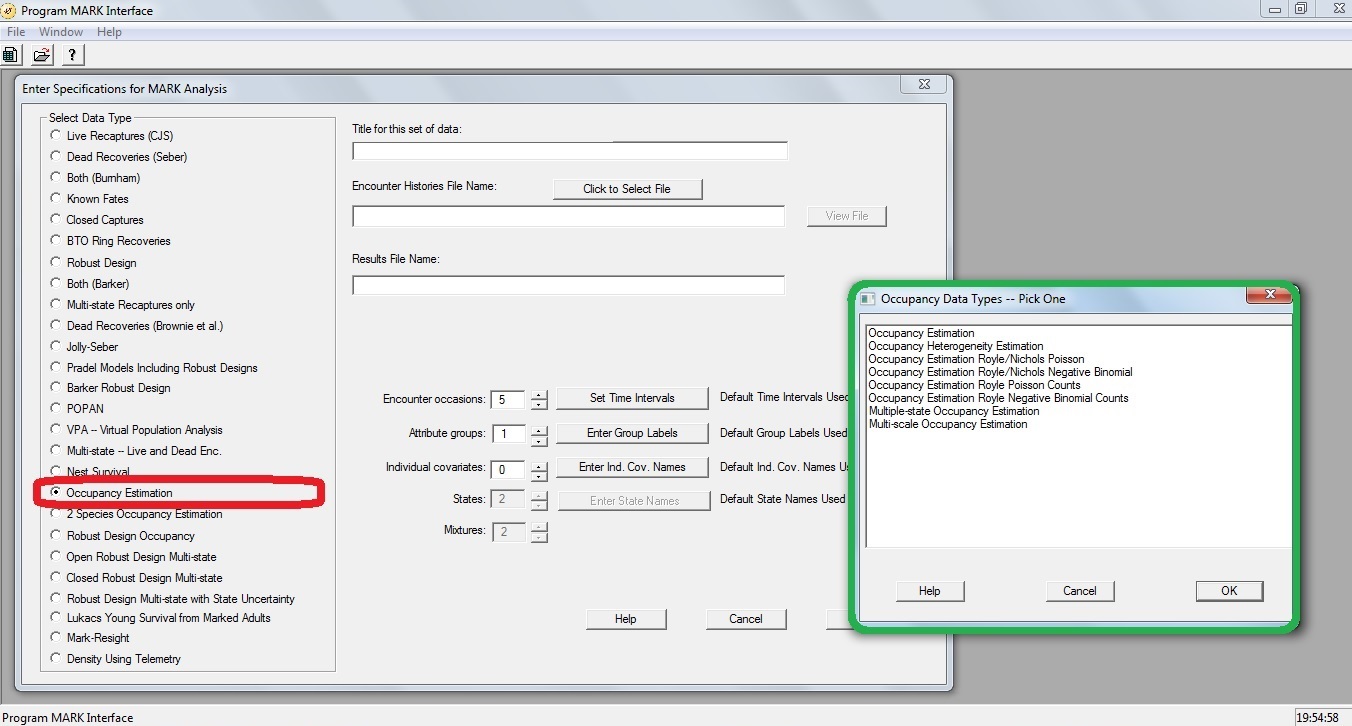The image size is (1352, 726).
Task: Click the Attribute groups number box
Action: click(x=507, y=435)
